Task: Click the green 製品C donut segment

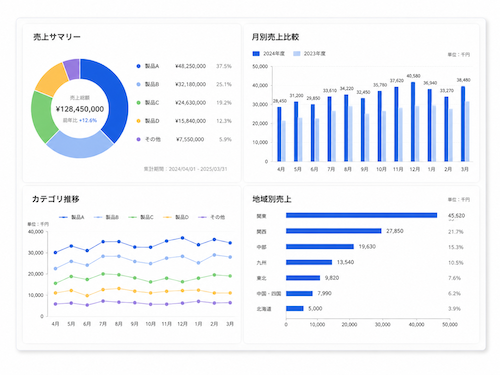Action: (x=43, y=117)
